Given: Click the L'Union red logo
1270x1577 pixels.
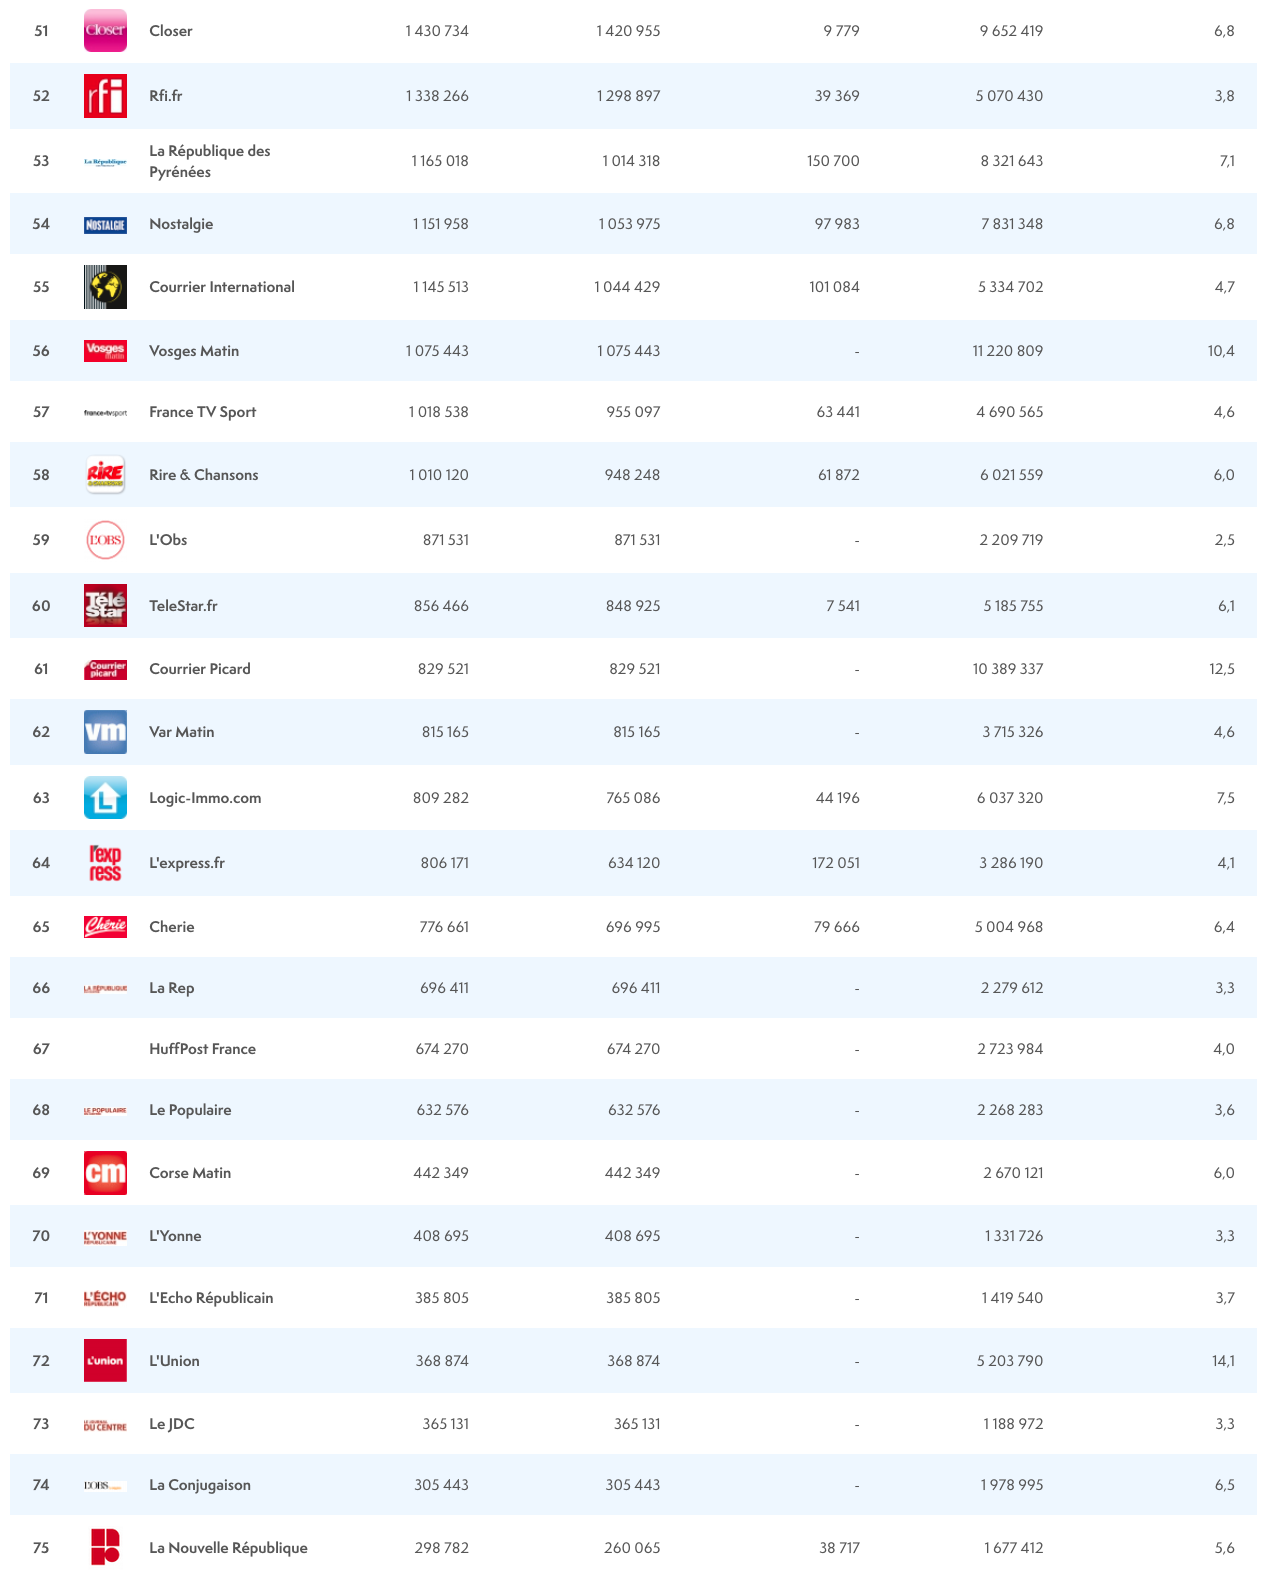Looking at the screenshot, I should (105, 1361).
